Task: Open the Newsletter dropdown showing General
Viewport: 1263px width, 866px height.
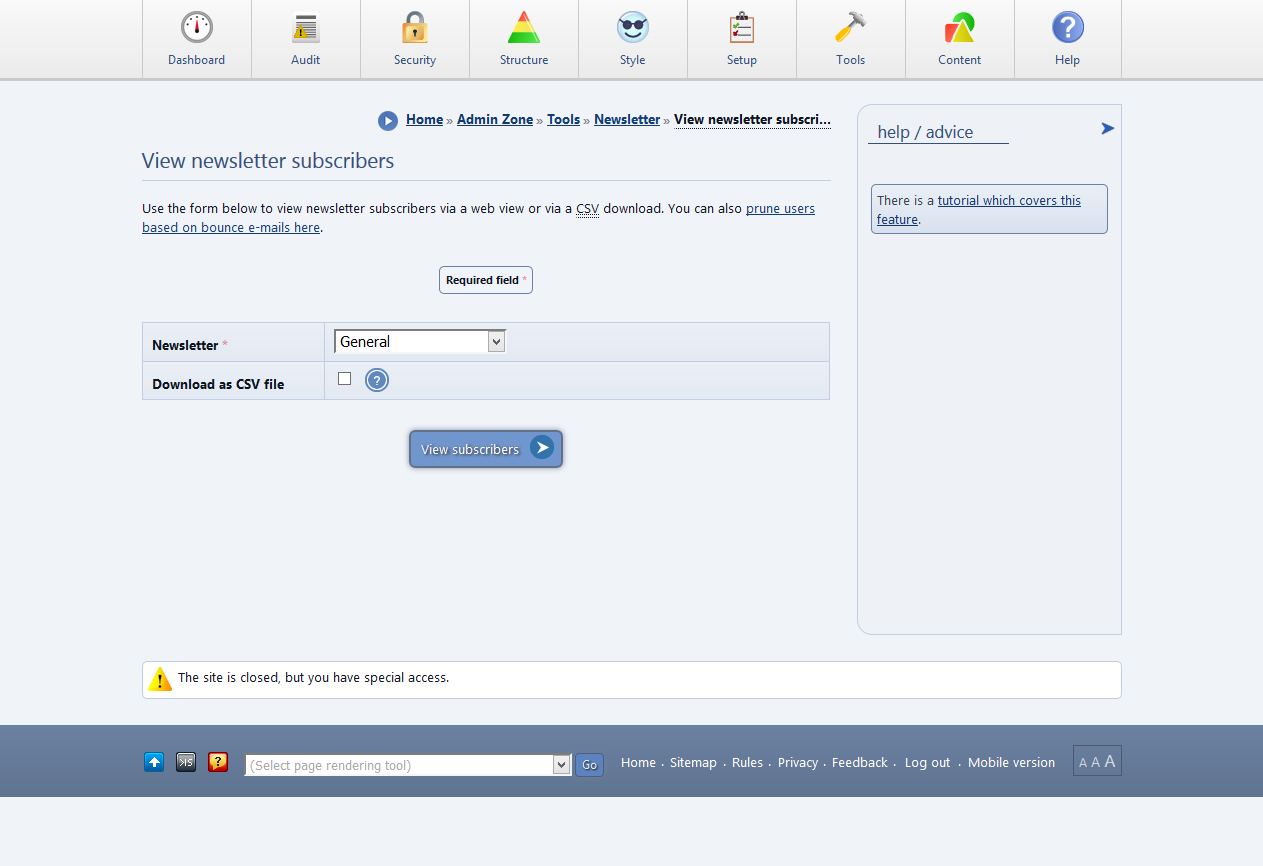Action: tap(420, 342)
